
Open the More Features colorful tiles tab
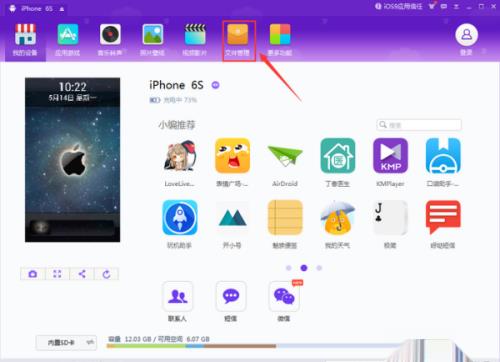point(280,39)
